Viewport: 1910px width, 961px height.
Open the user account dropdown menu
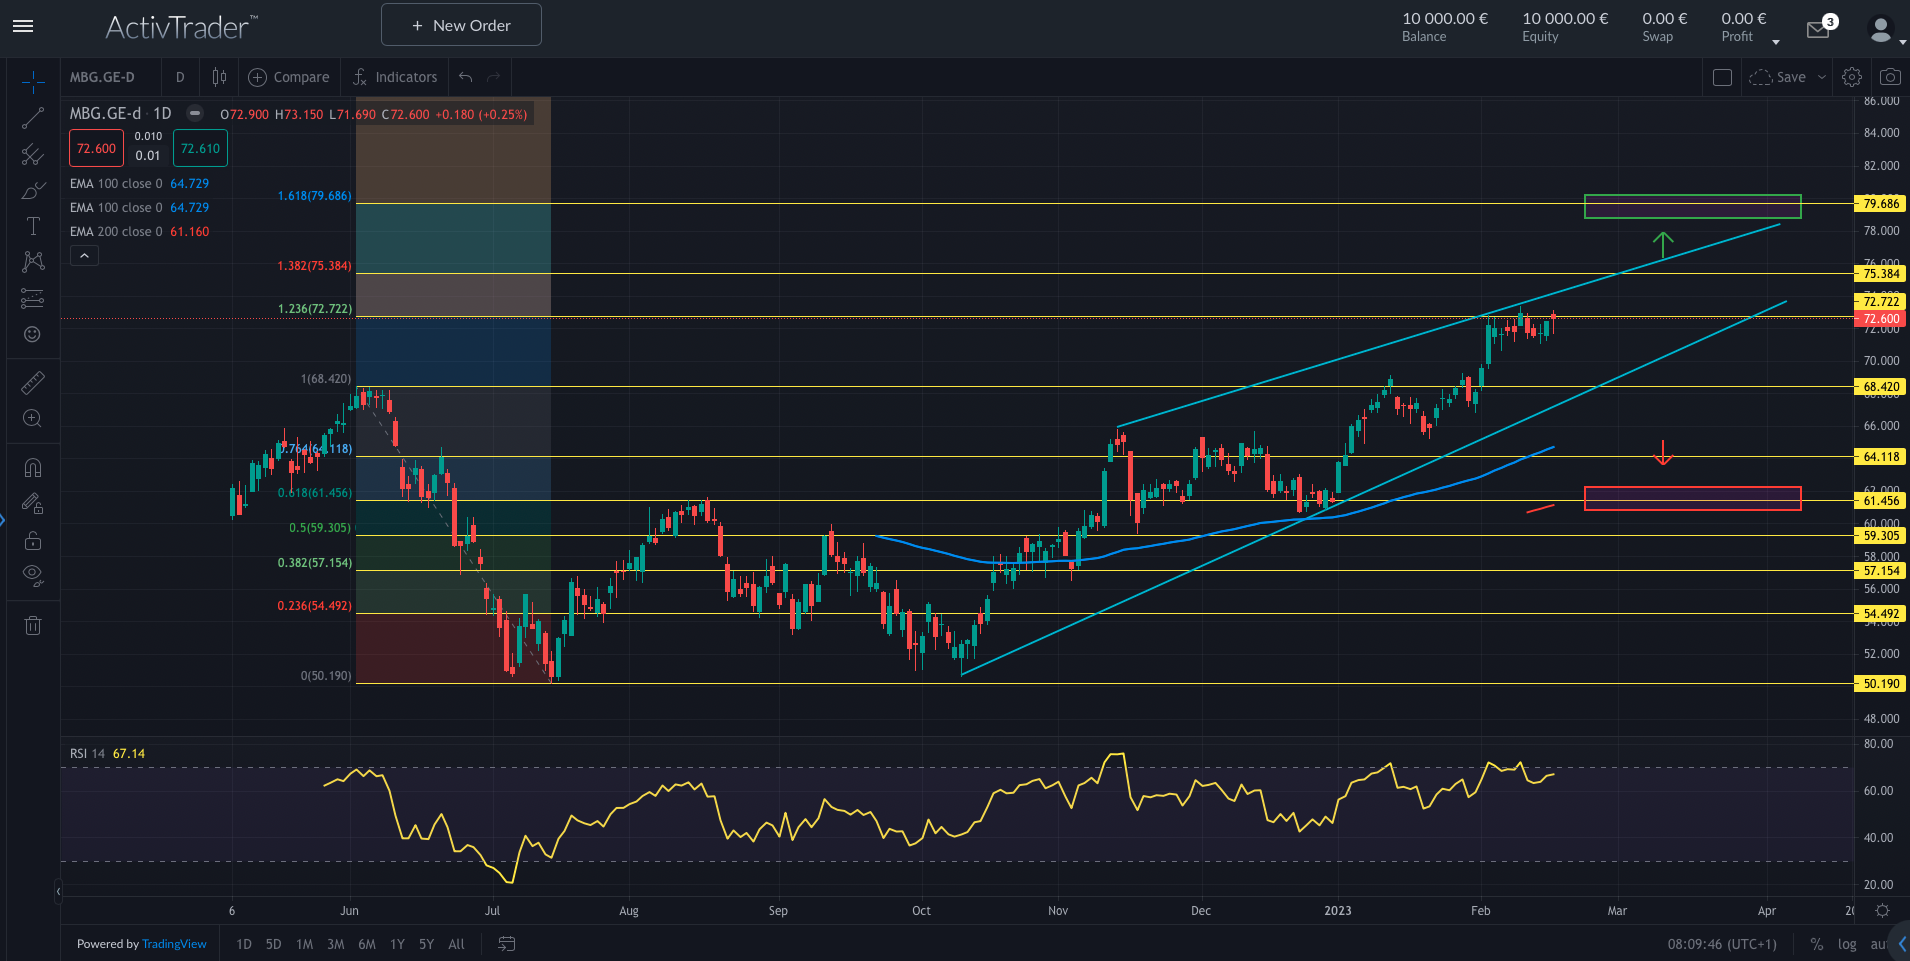pos(1885,30)
